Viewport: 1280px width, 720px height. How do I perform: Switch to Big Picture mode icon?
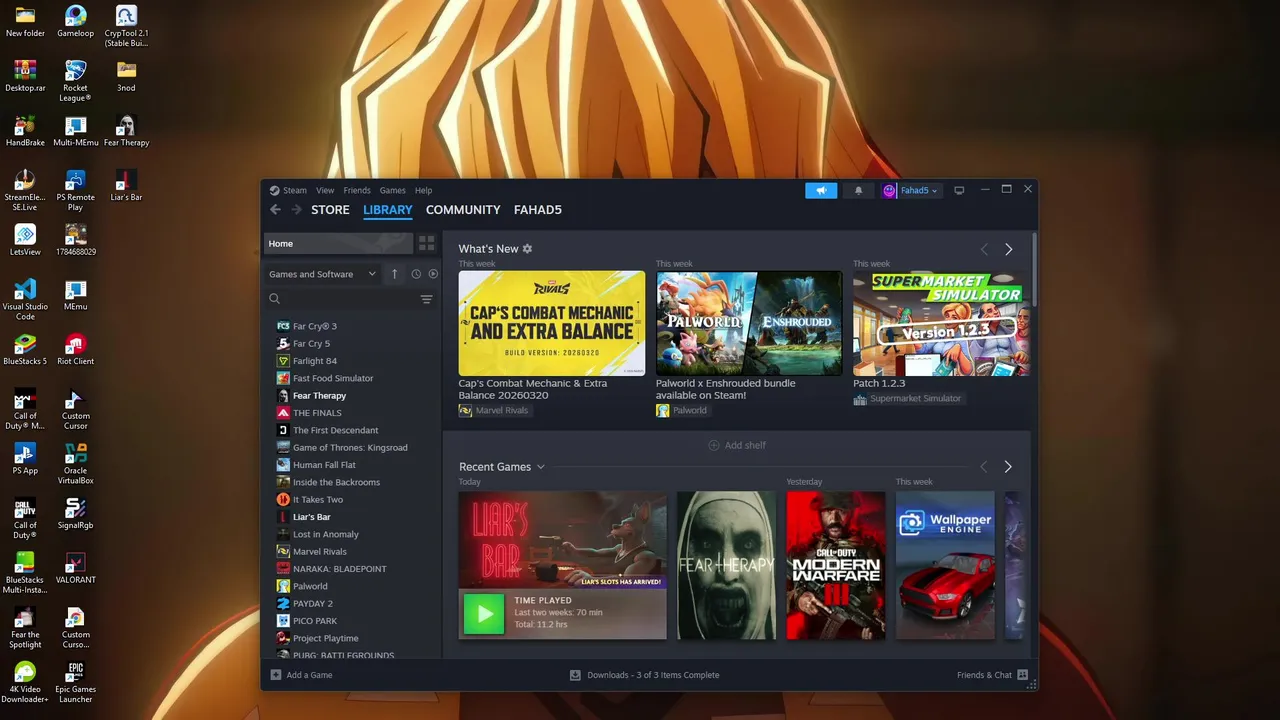tap(959, 190)
